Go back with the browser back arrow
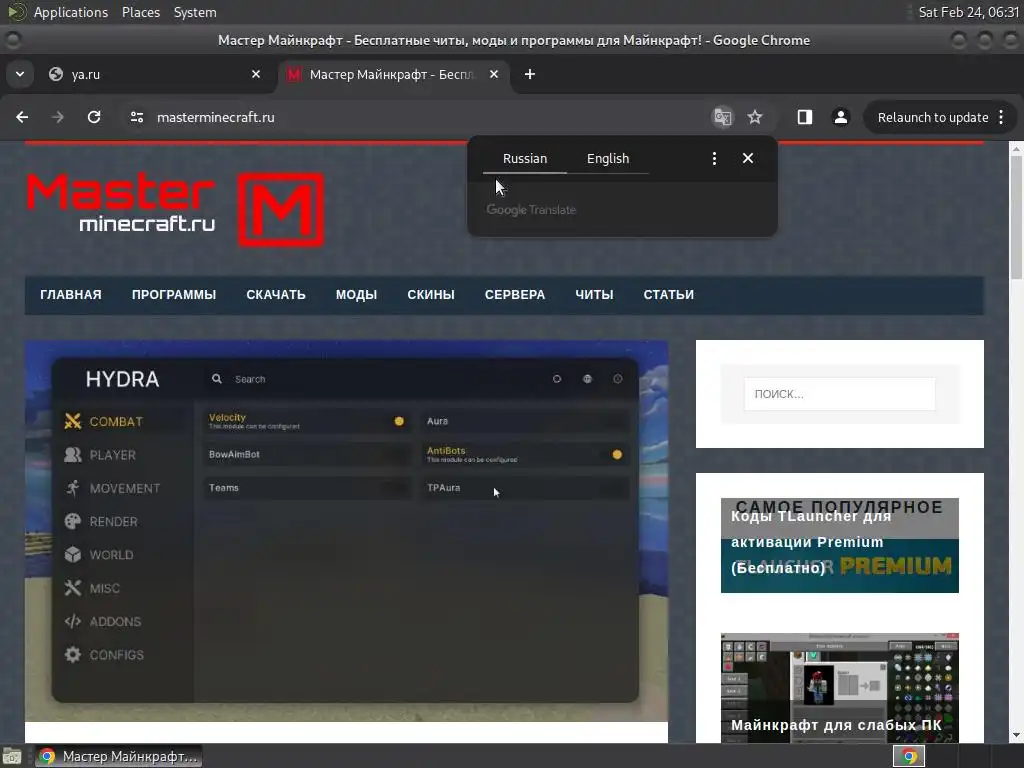Viewport: 1024px width, 768px height. coord(22,117)
